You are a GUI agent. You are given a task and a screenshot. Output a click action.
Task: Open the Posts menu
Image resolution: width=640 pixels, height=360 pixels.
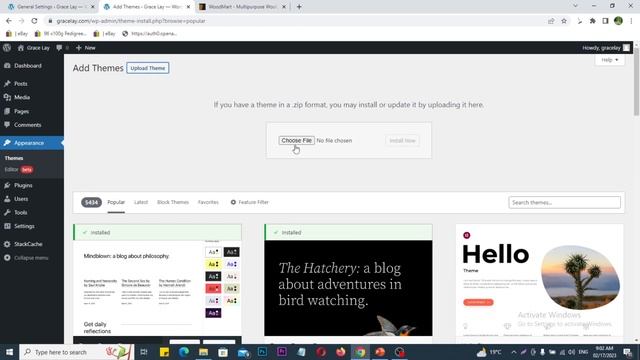coord(20,84)
